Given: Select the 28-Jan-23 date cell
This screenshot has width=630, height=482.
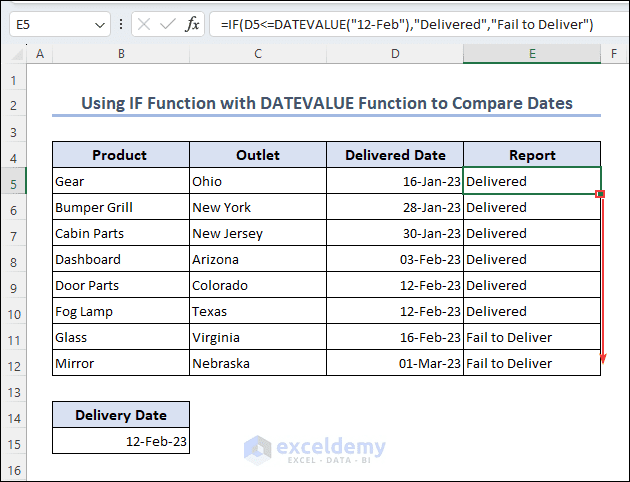Looking at the screenshot, I should (x=395, y=207).
